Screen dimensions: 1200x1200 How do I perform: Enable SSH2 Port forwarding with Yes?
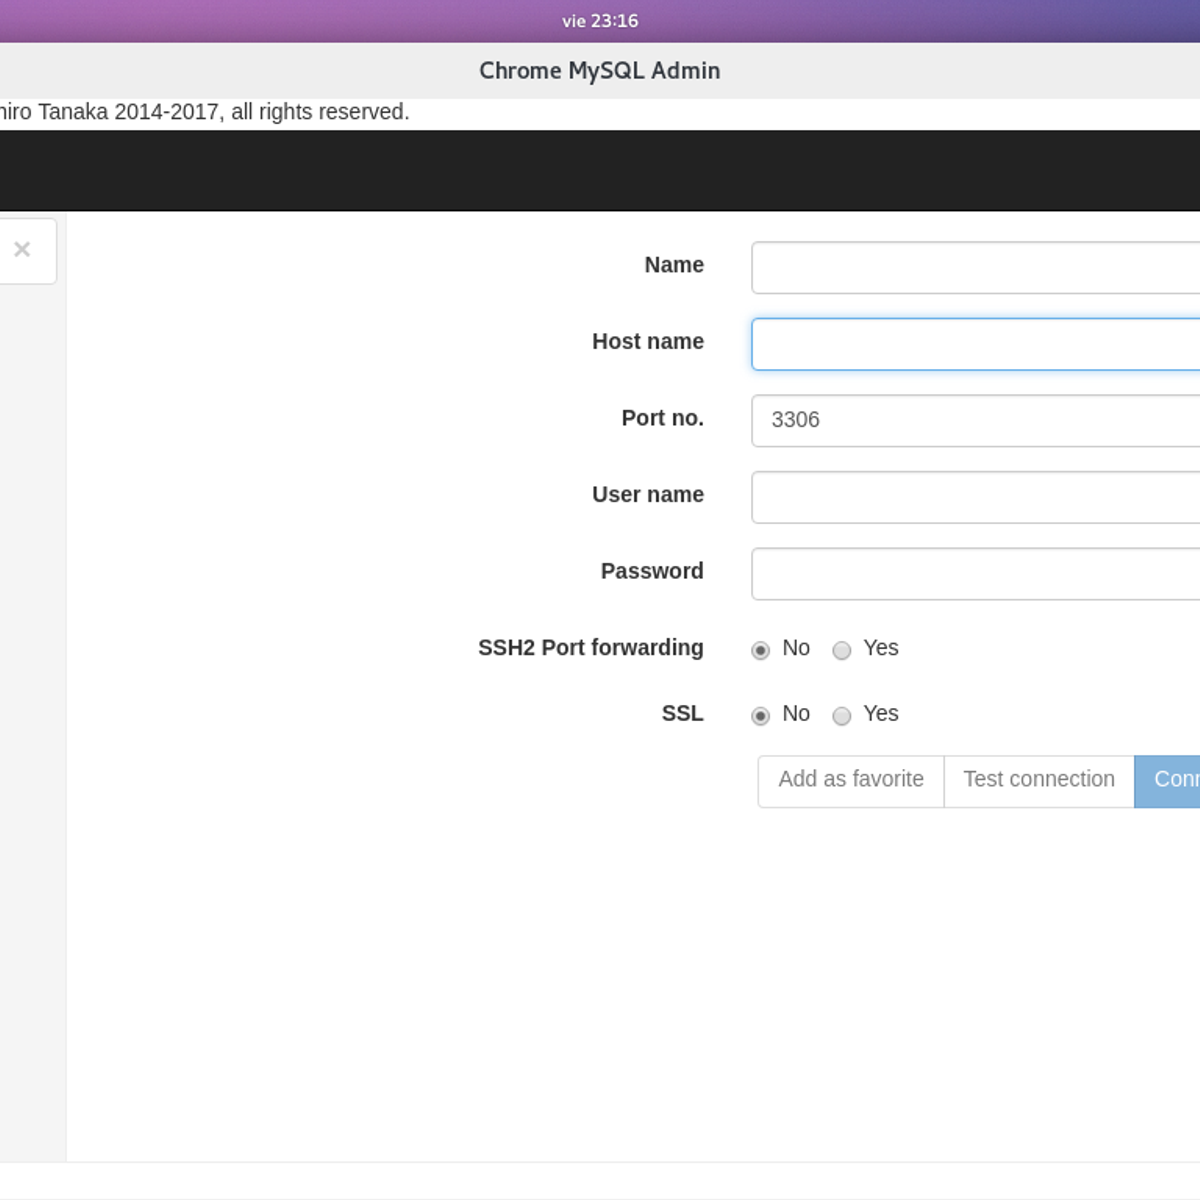click(842, 650)
